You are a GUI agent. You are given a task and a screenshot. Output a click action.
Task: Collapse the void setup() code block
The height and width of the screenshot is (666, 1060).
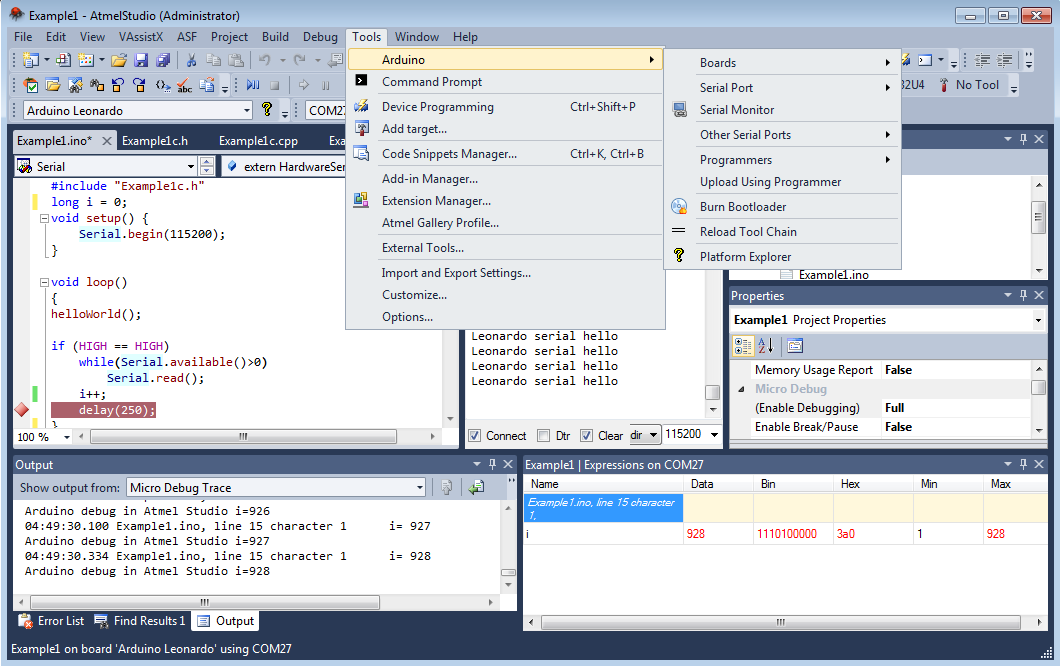coord(44,218)
